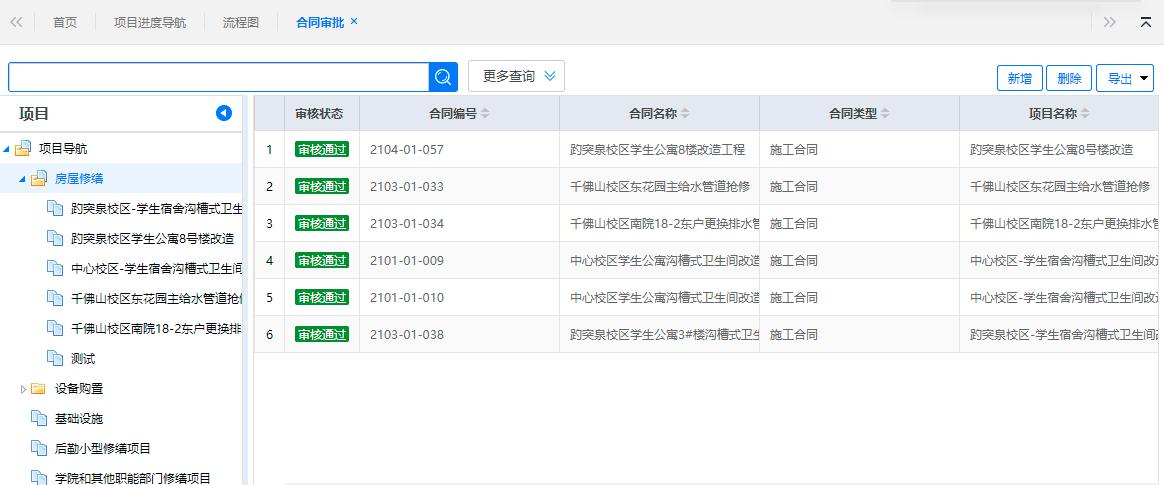Sort by 合同类型 column sort icon
The width and height of the screenshot is (1164, 485).
click(x=885, y=114)
